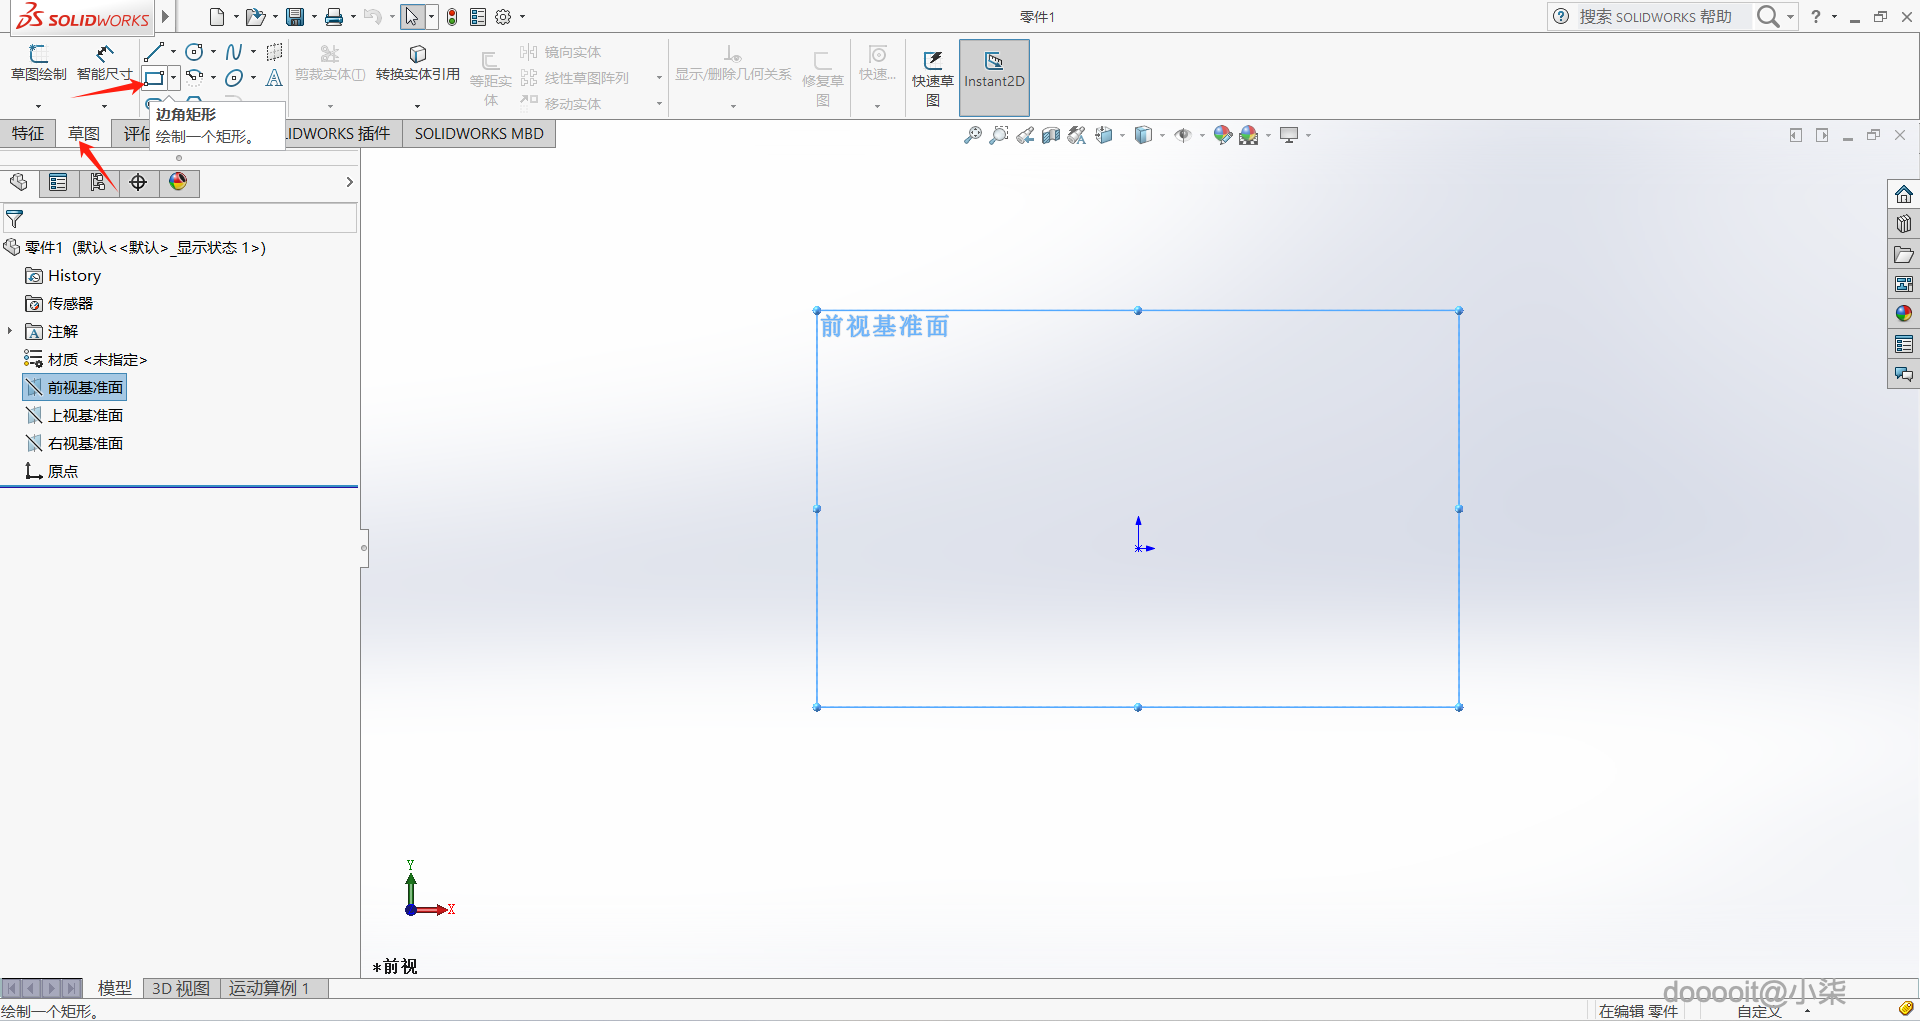Click the Smart Dimension (智能尺寸) icon
This screenshot has height=1021, width=1920.
(104, 53)
